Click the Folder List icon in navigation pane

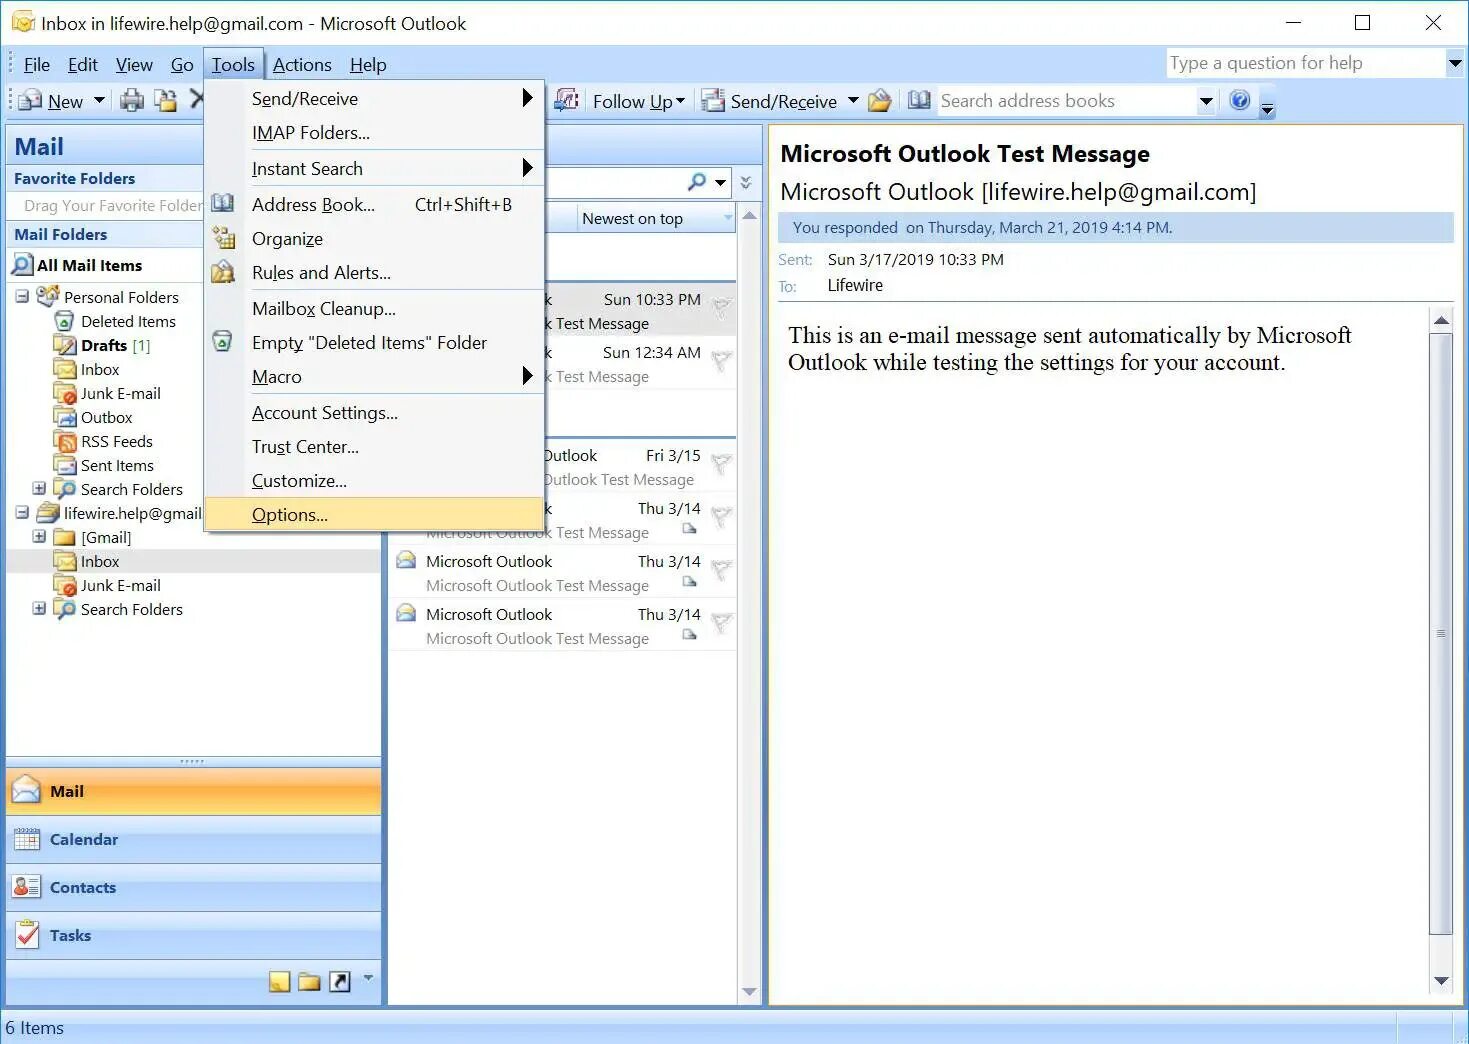point(310,982)
